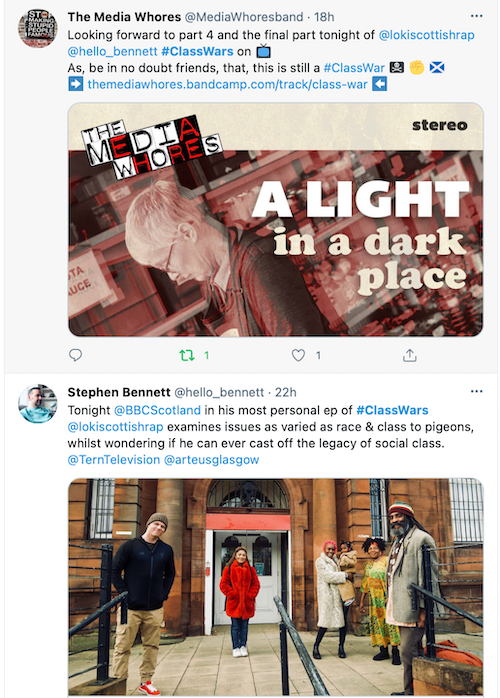
Task: Share The Media Whores tweet
Action: pyautogui.click(x=410, y=355)
